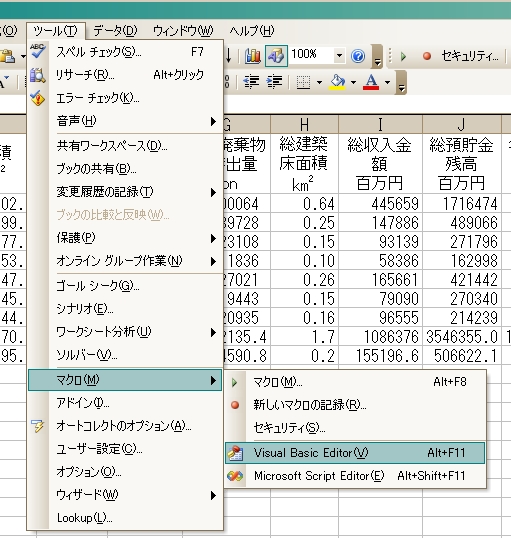Click the Research books icon

37,75
